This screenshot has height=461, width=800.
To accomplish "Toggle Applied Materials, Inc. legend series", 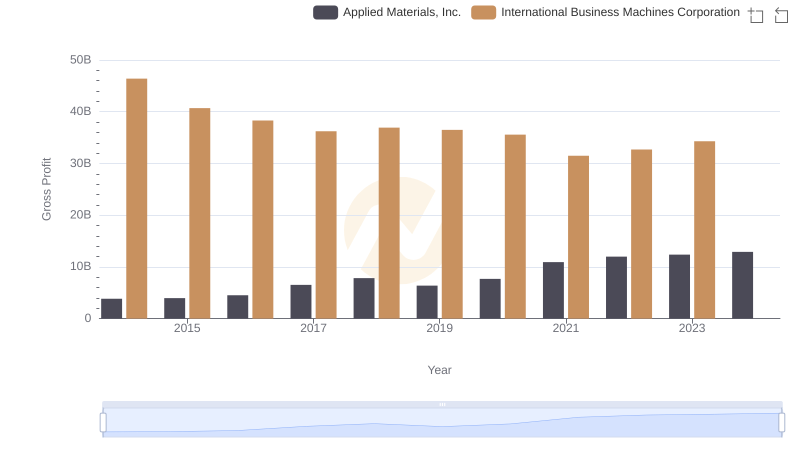I will tap(387, 12).
